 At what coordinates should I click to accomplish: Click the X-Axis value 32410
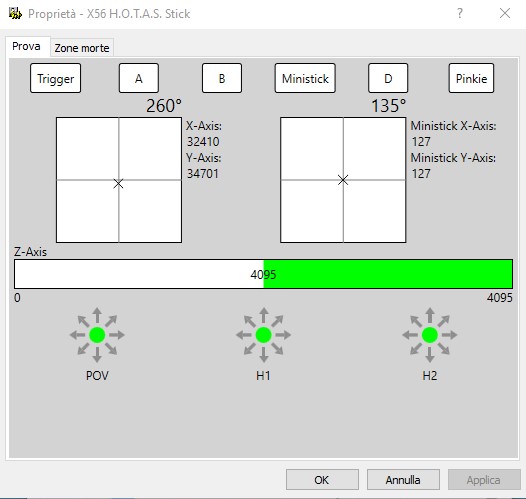tap(203, 142)
